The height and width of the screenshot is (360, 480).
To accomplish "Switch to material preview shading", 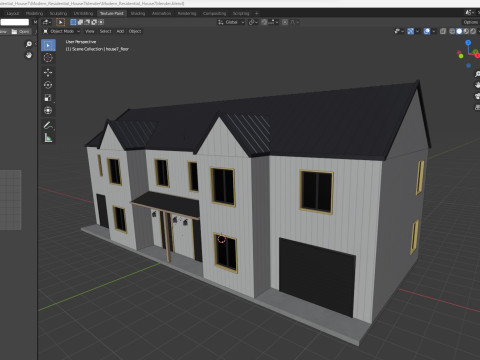I will click(466, 31).
